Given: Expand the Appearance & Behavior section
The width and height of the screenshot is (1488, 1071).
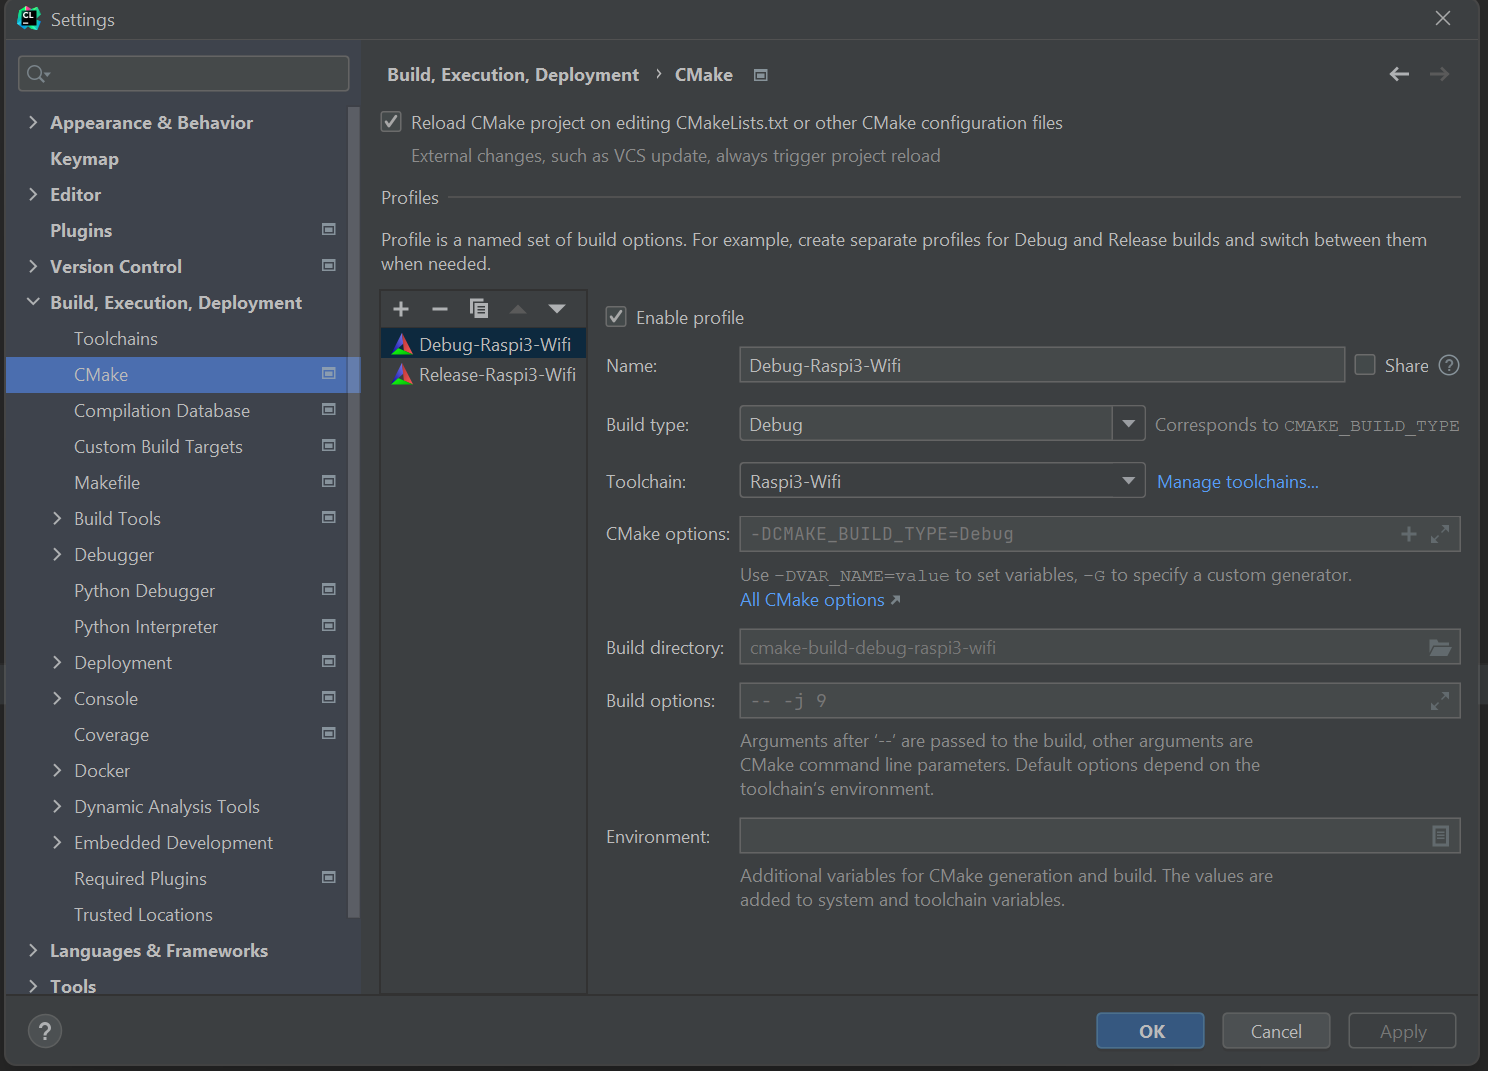Looking at the screenshot, I should [33, 122].
